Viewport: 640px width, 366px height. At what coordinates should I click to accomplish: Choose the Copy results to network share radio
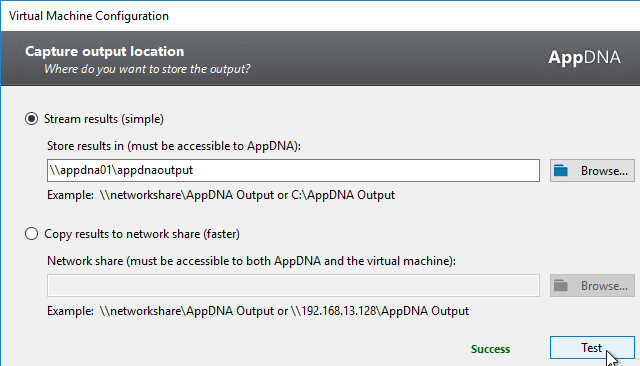tap(31, 234)
